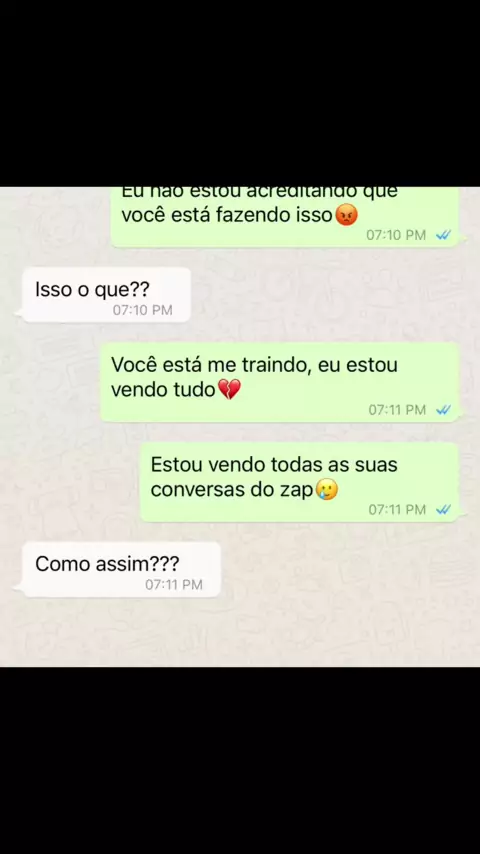Click the text 'conversas do zap'

pos(233,490)
